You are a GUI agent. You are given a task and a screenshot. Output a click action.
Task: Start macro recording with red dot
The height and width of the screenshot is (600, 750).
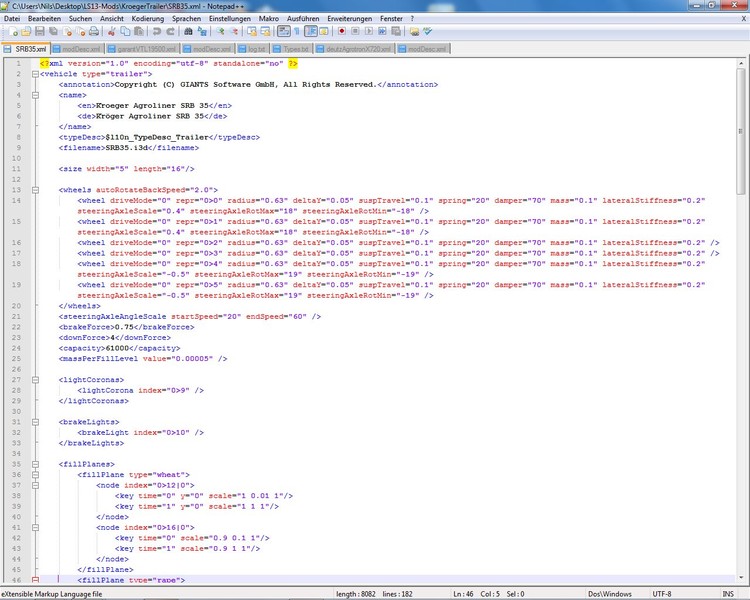coord(342,32)
